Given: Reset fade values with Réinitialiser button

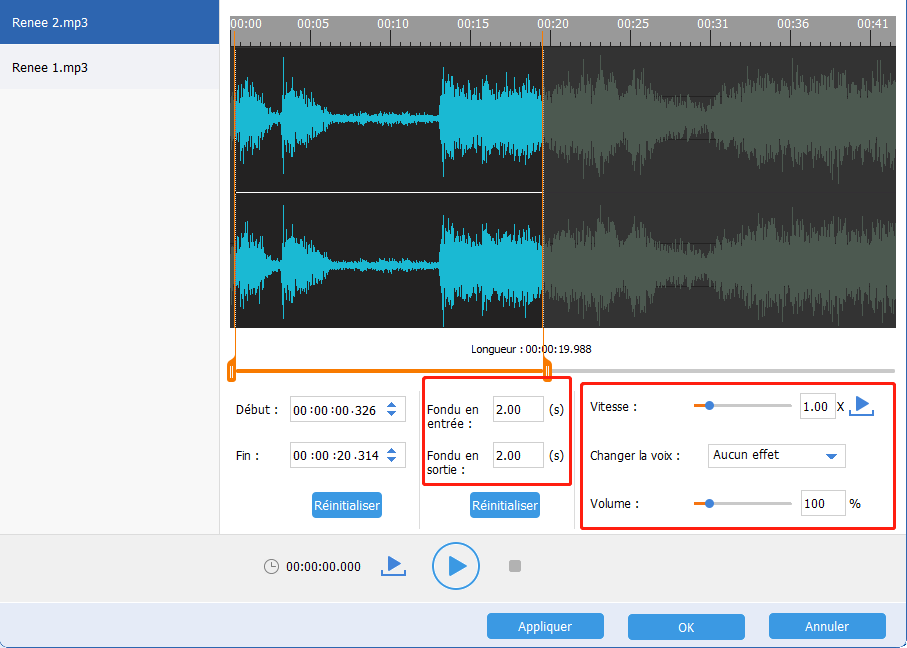Looking at the screenshot, I should pyautogui.click(x=505, y=505).
